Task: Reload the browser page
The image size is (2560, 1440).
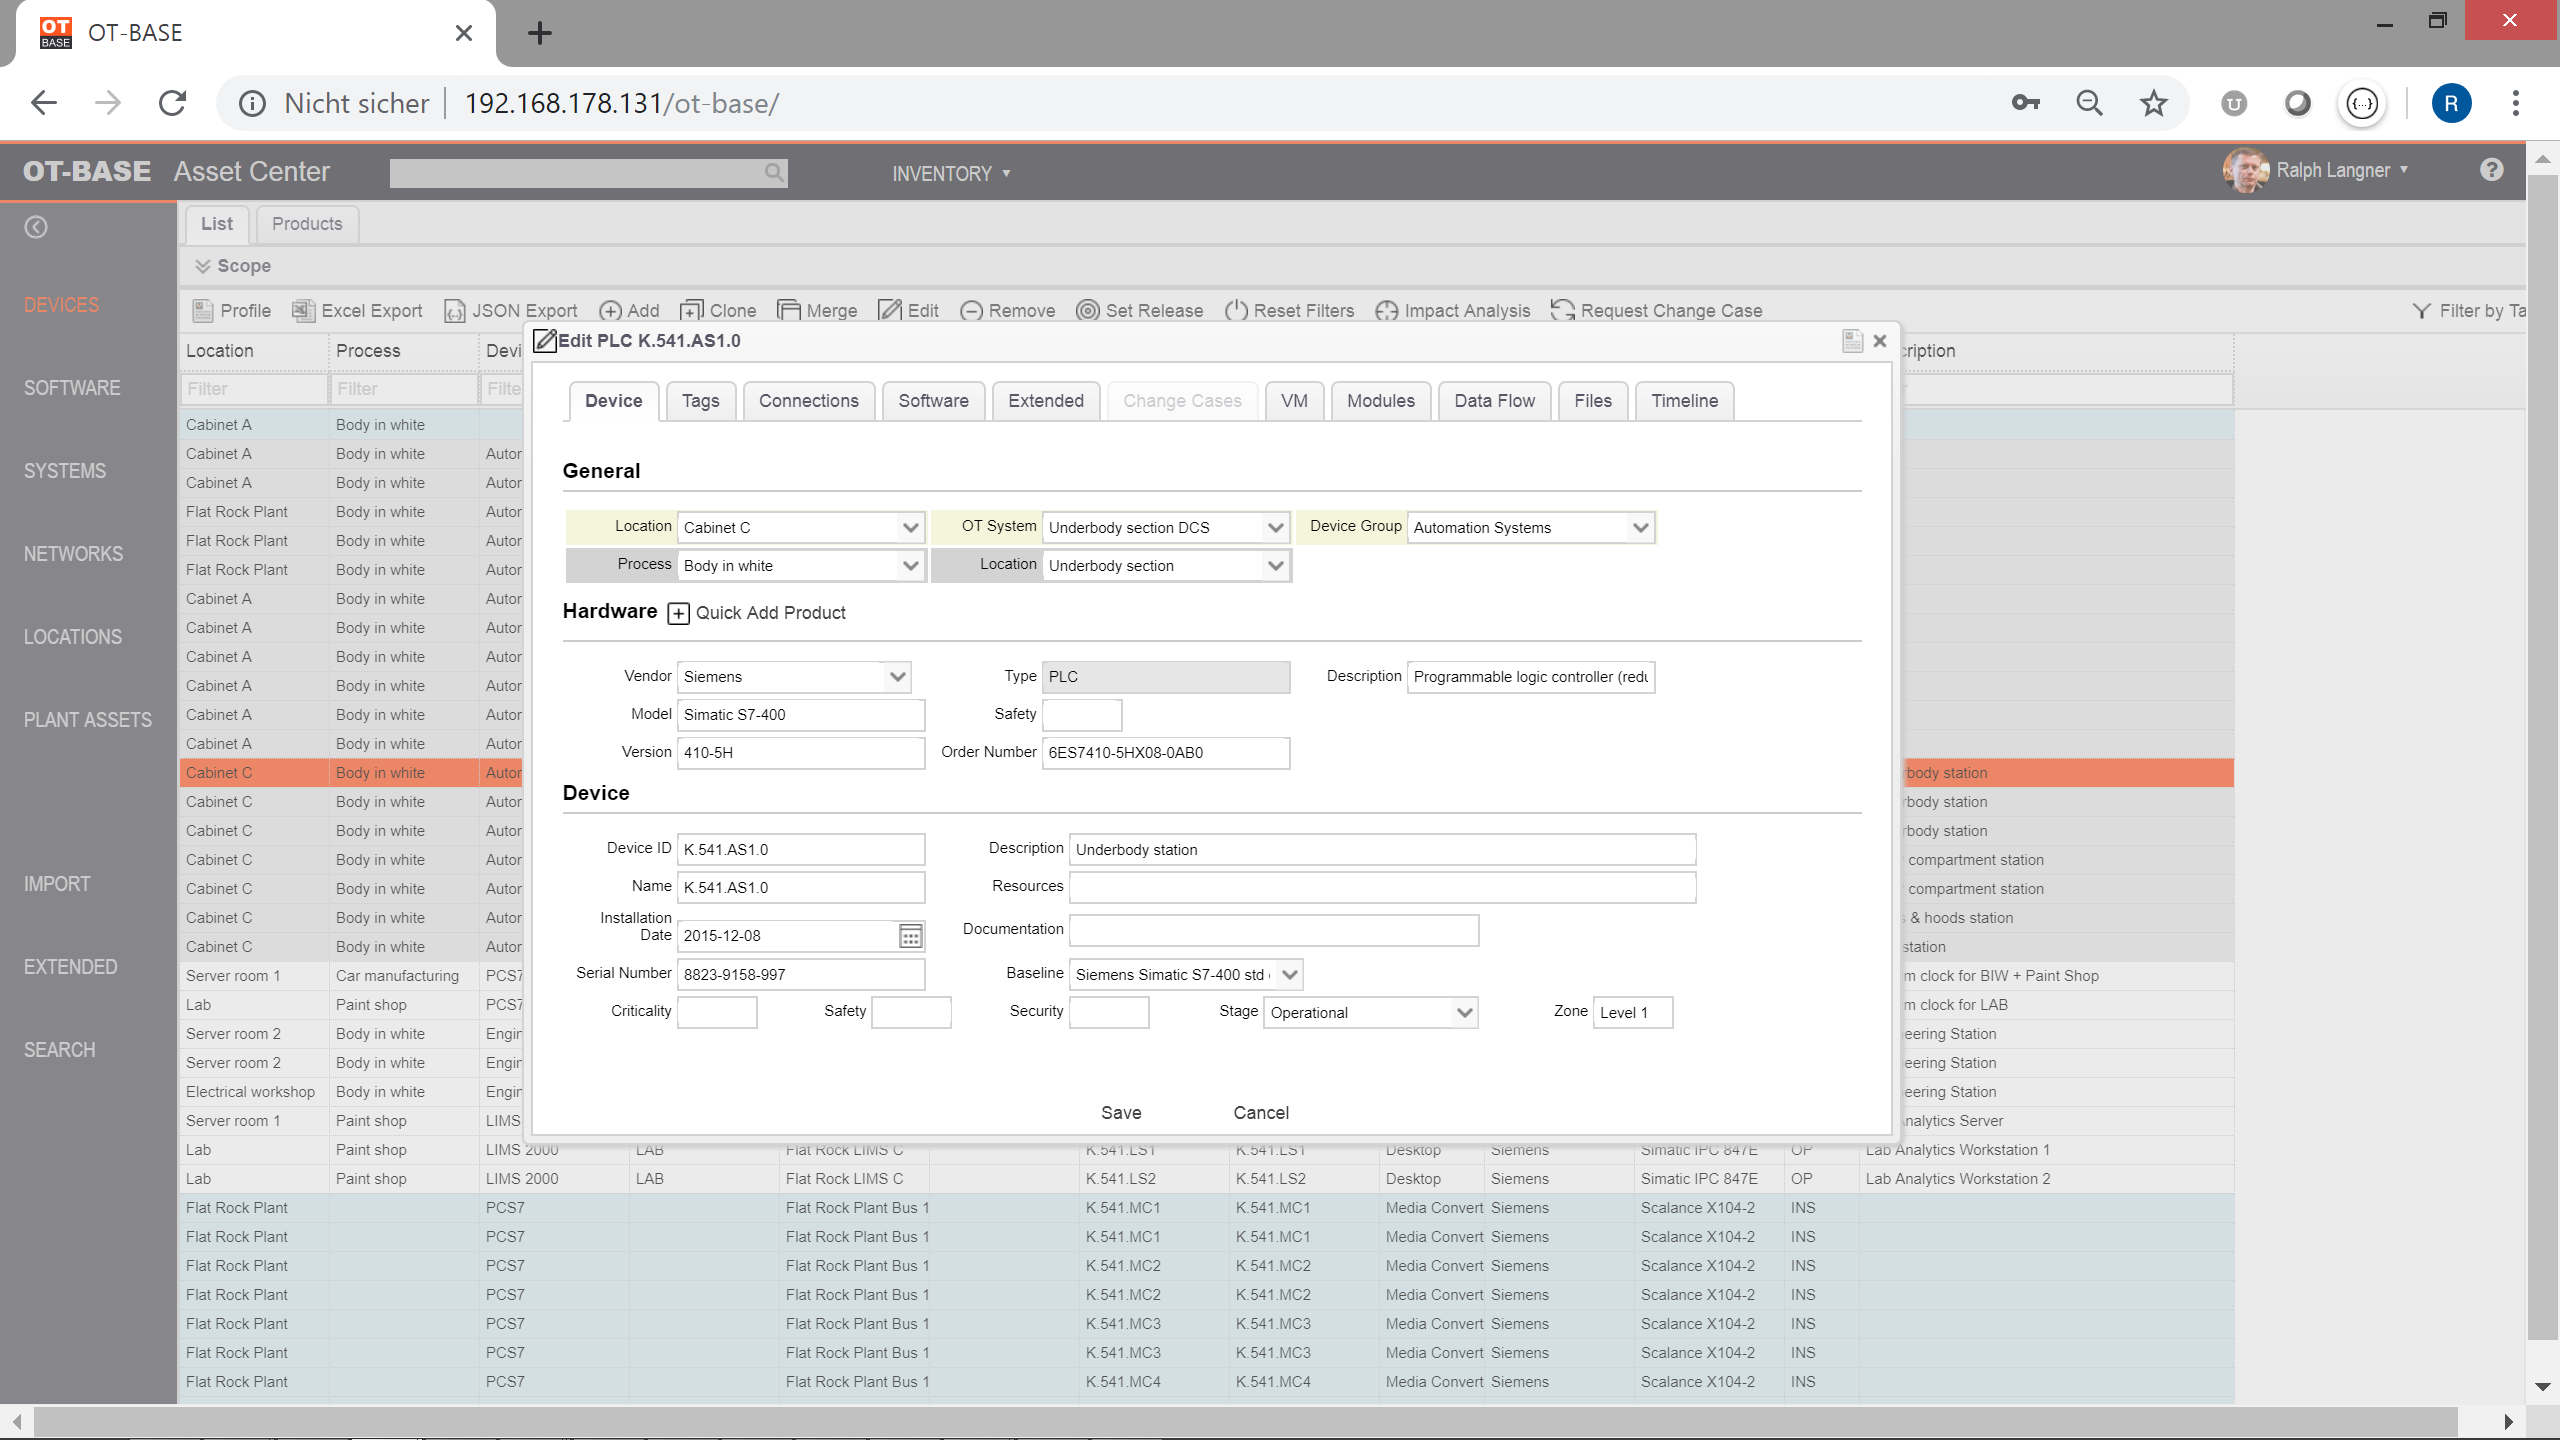Action: pos(173,103)
